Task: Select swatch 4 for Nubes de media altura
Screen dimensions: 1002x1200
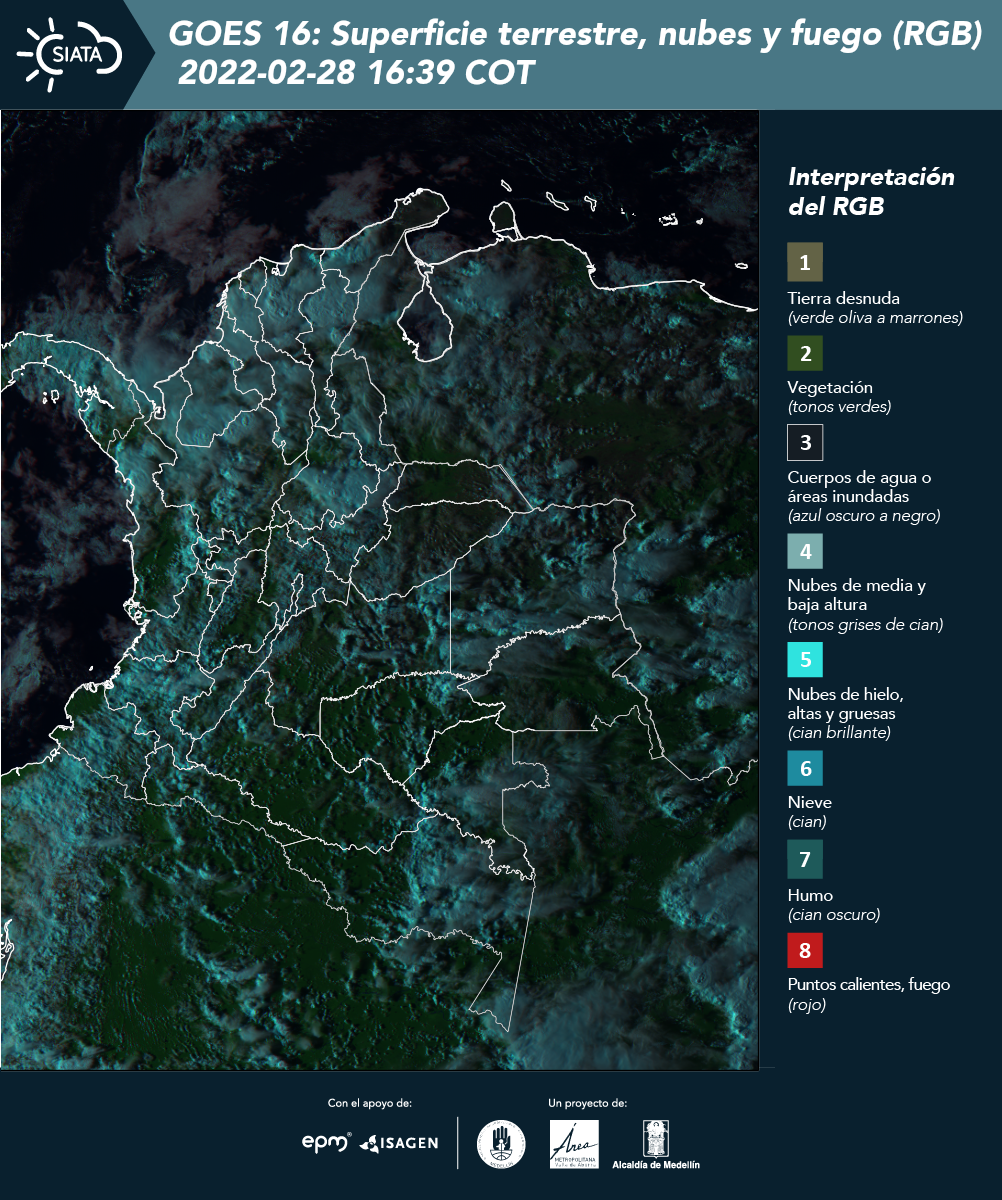Action: click(x=805, y=550)
